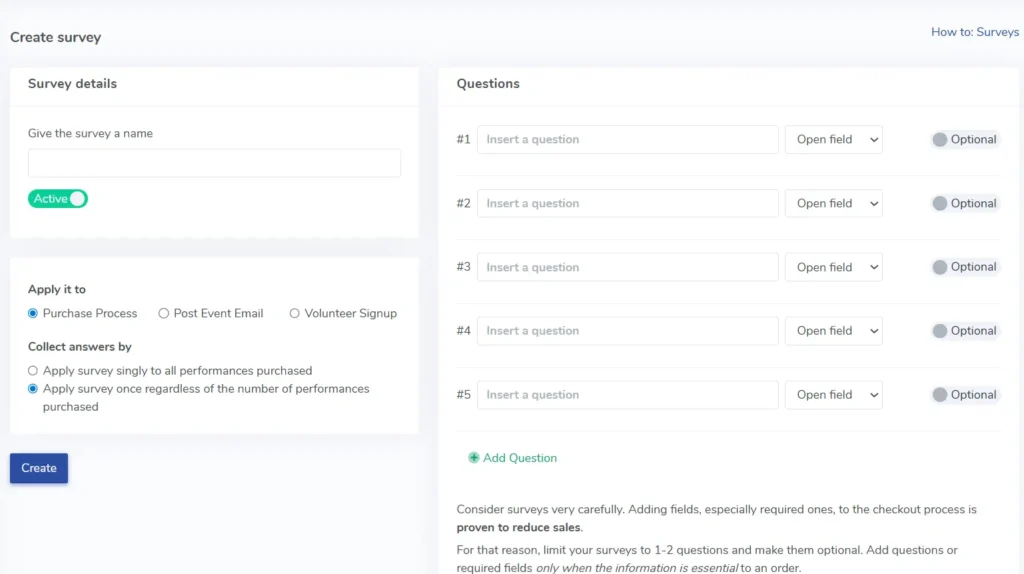Open field type dropdown for question #4
Image resolution: width=1024 pixels, height=574 pixels.
coord(833,331)
